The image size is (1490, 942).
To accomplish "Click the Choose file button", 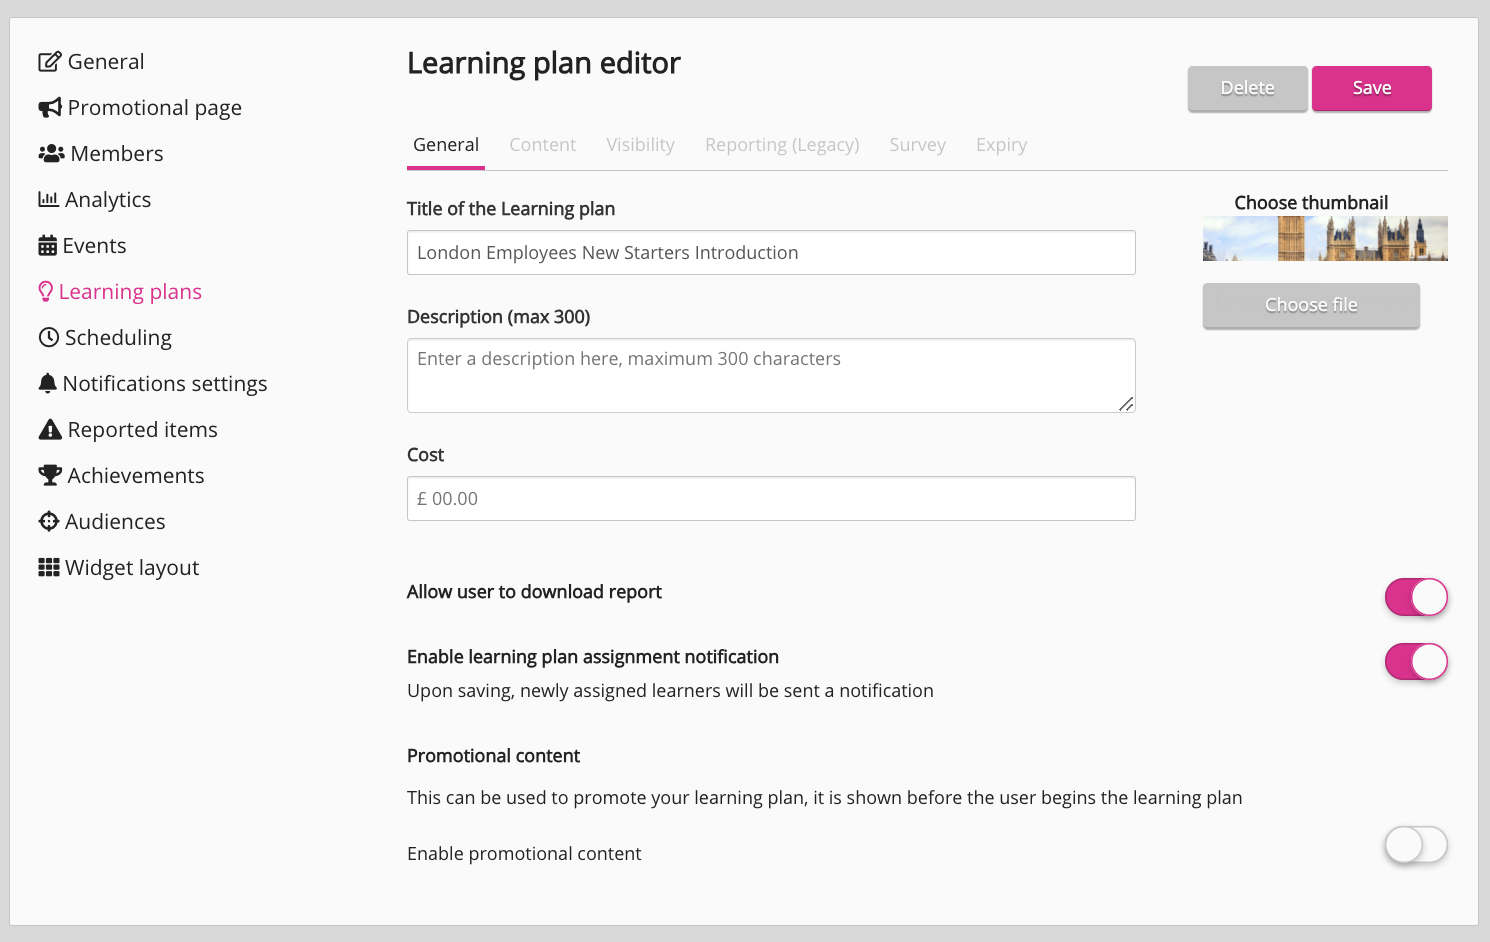I will [1310, 305].
